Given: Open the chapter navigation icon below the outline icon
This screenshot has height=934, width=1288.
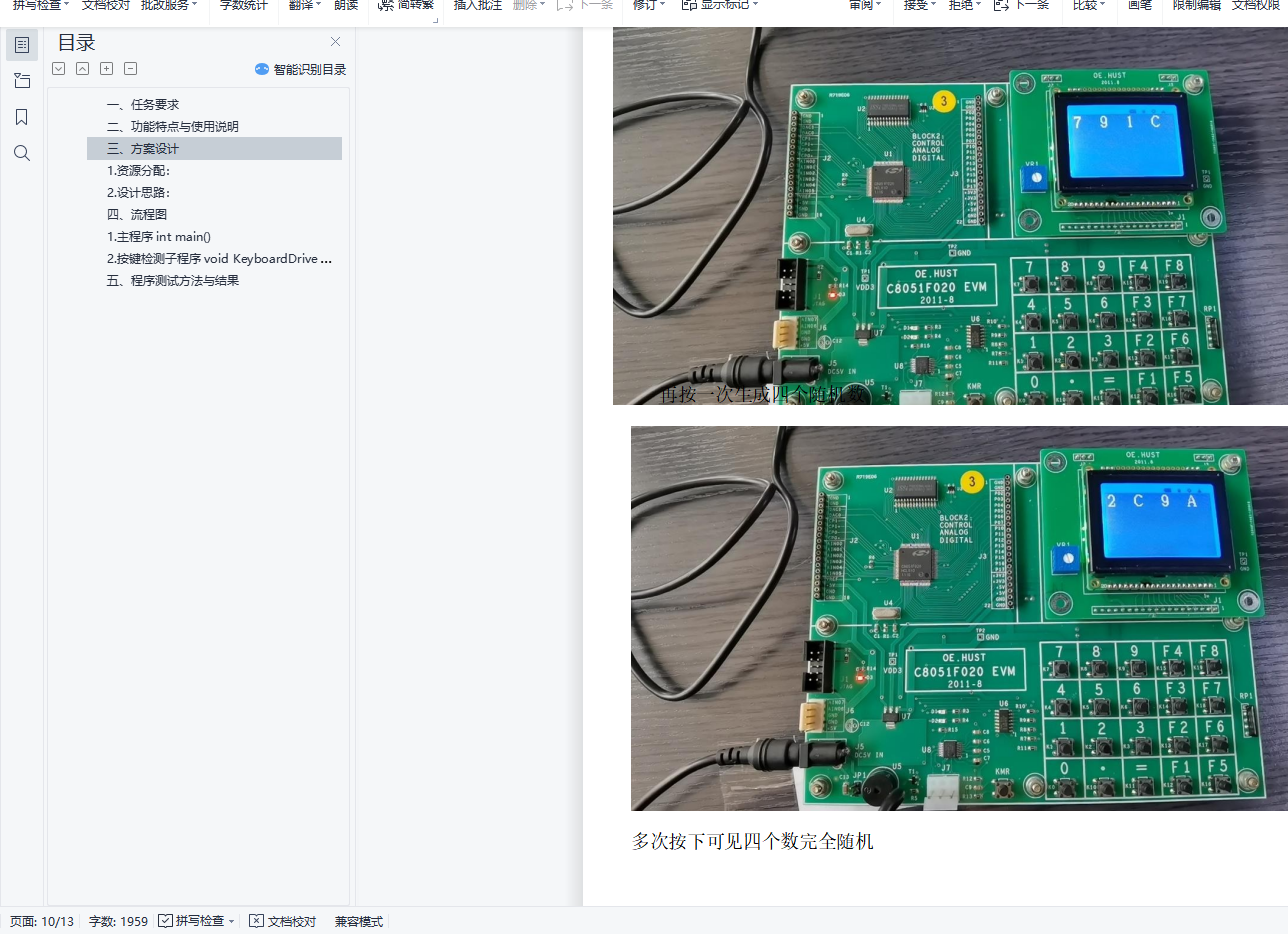Looking at the screenshot, I should click(22, 81).
